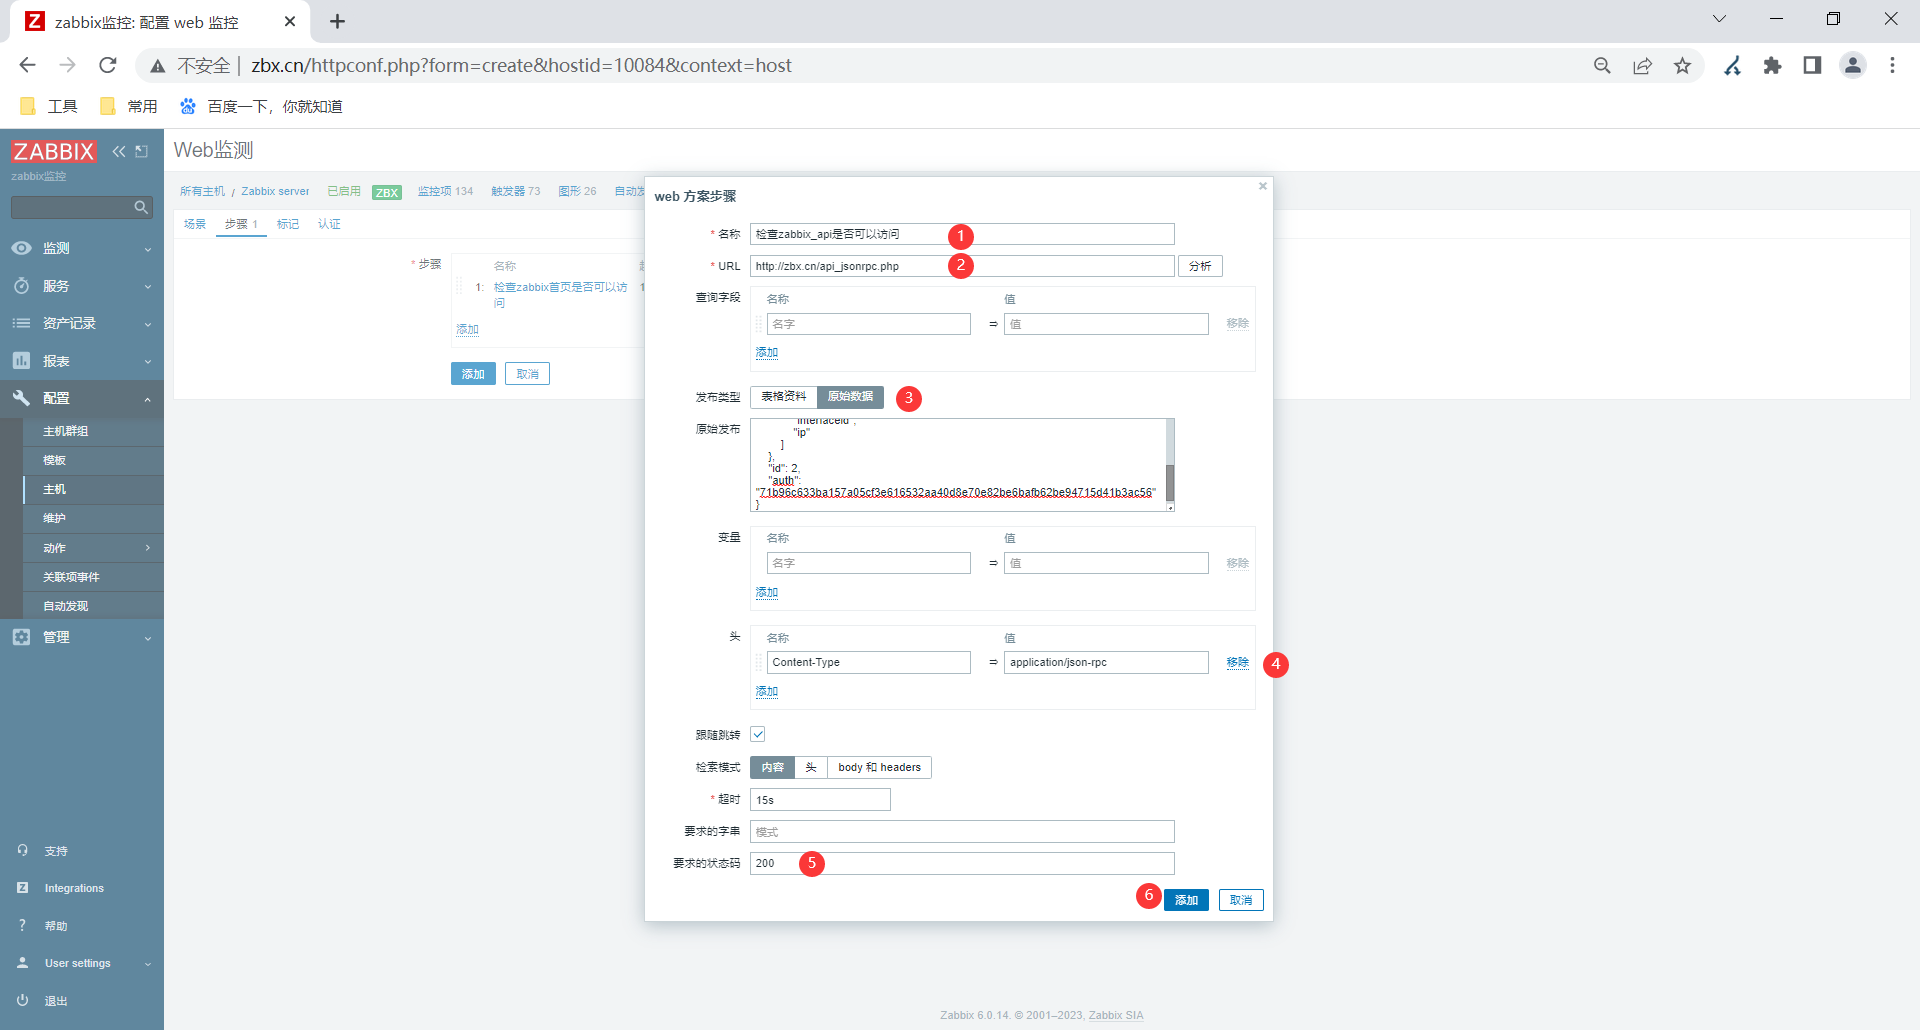Select 内容 retrieve mode
Image resolution: width=1920 pixels, height=1030 pixels.
pos(773,767)
